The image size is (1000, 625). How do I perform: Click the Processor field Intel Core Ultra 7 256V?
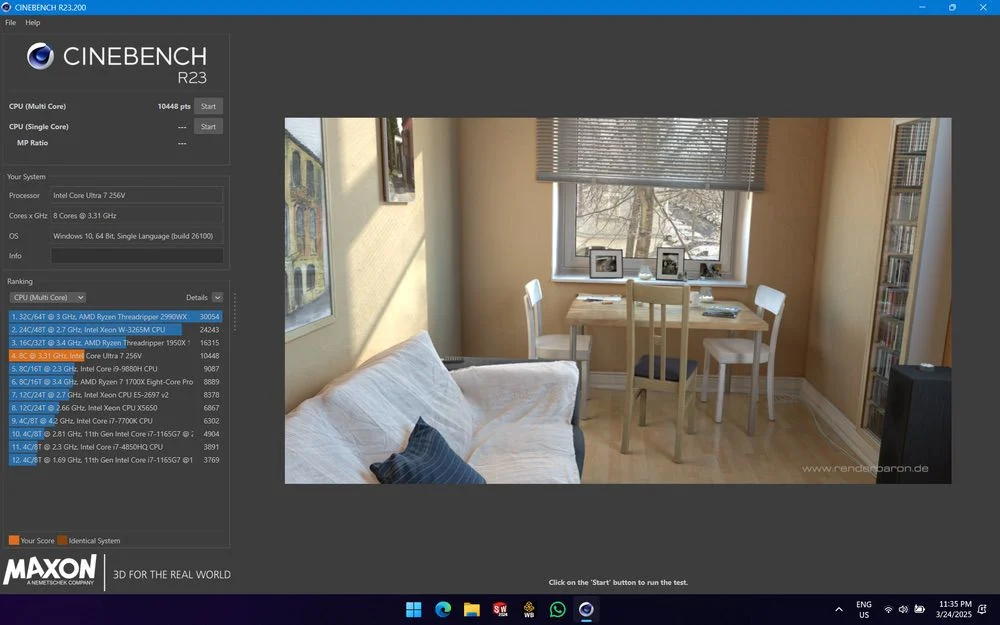pos(137,195)
